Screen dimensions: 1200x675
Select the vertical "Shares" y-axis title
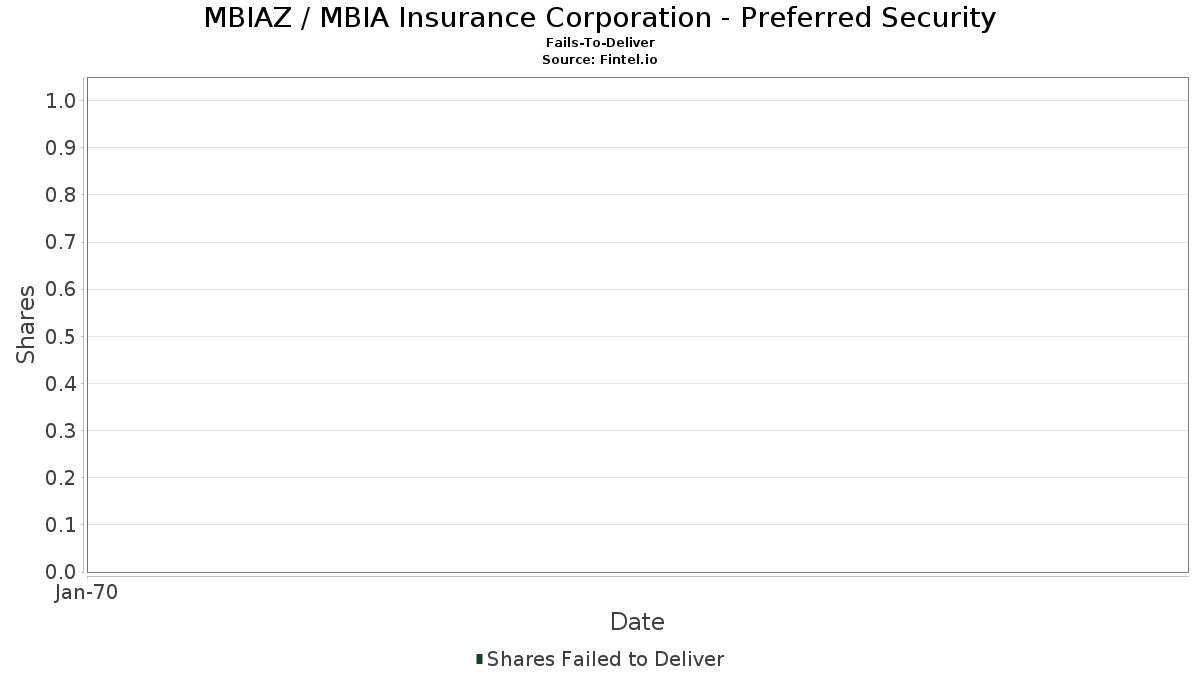[x=26, y=324]
